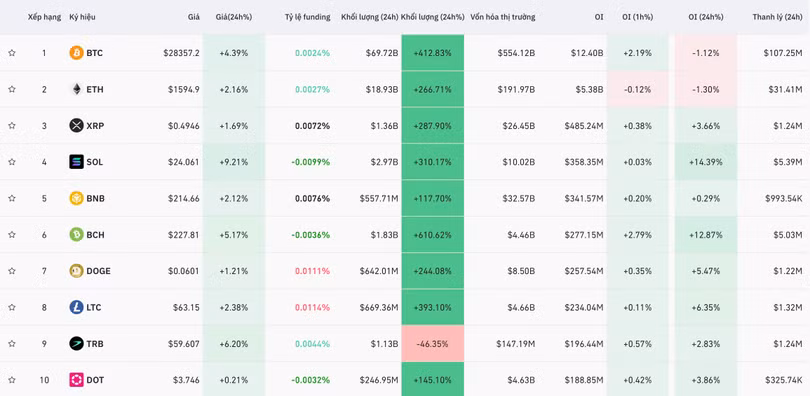This screenshot has width=810, height=396.
Task: Click the -0.12% ETH OI cell
Action: pyautogui.click(x=637, y=89)
